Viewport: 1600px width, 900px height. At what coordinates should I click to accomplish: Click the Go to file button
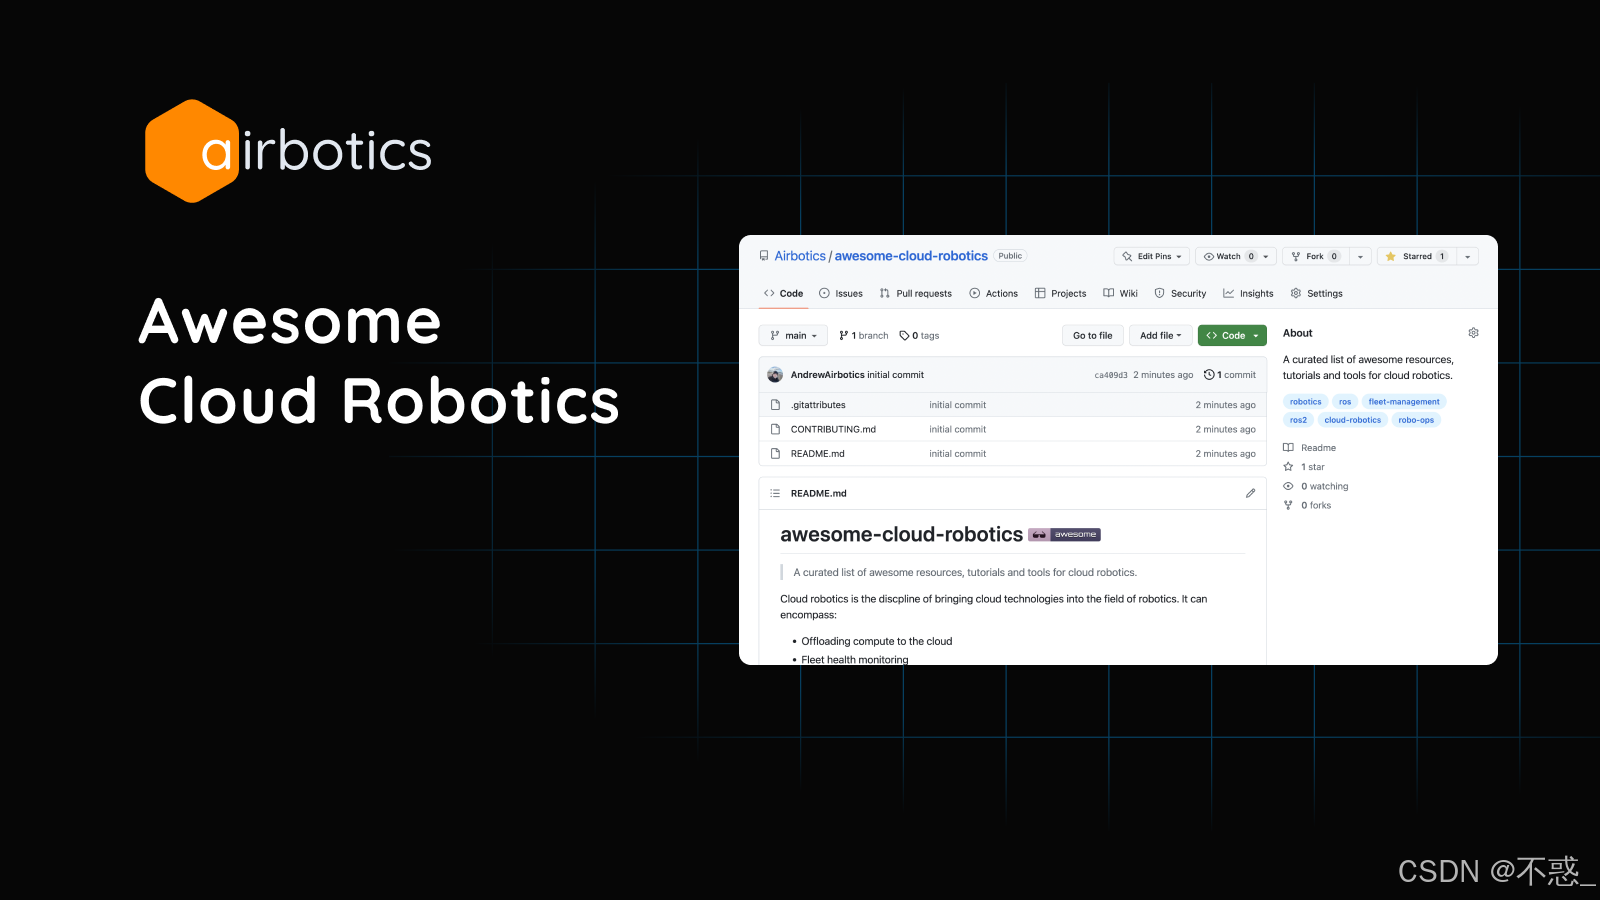tap(1093, 336)
